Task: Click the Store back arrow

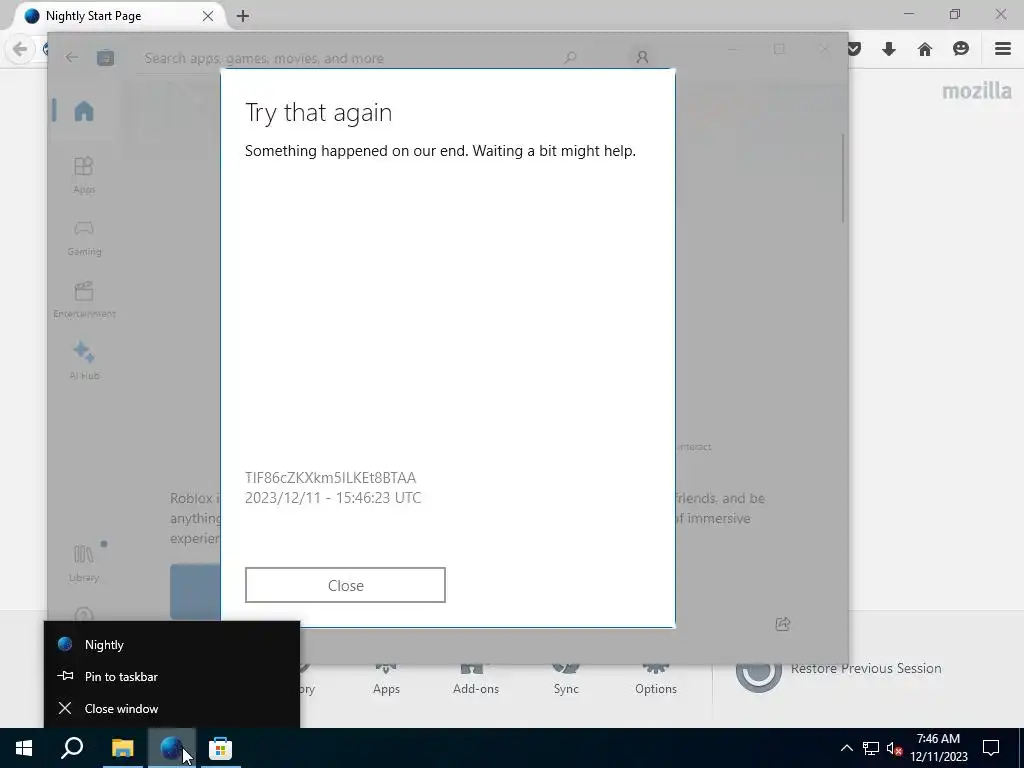Action: 72,57
